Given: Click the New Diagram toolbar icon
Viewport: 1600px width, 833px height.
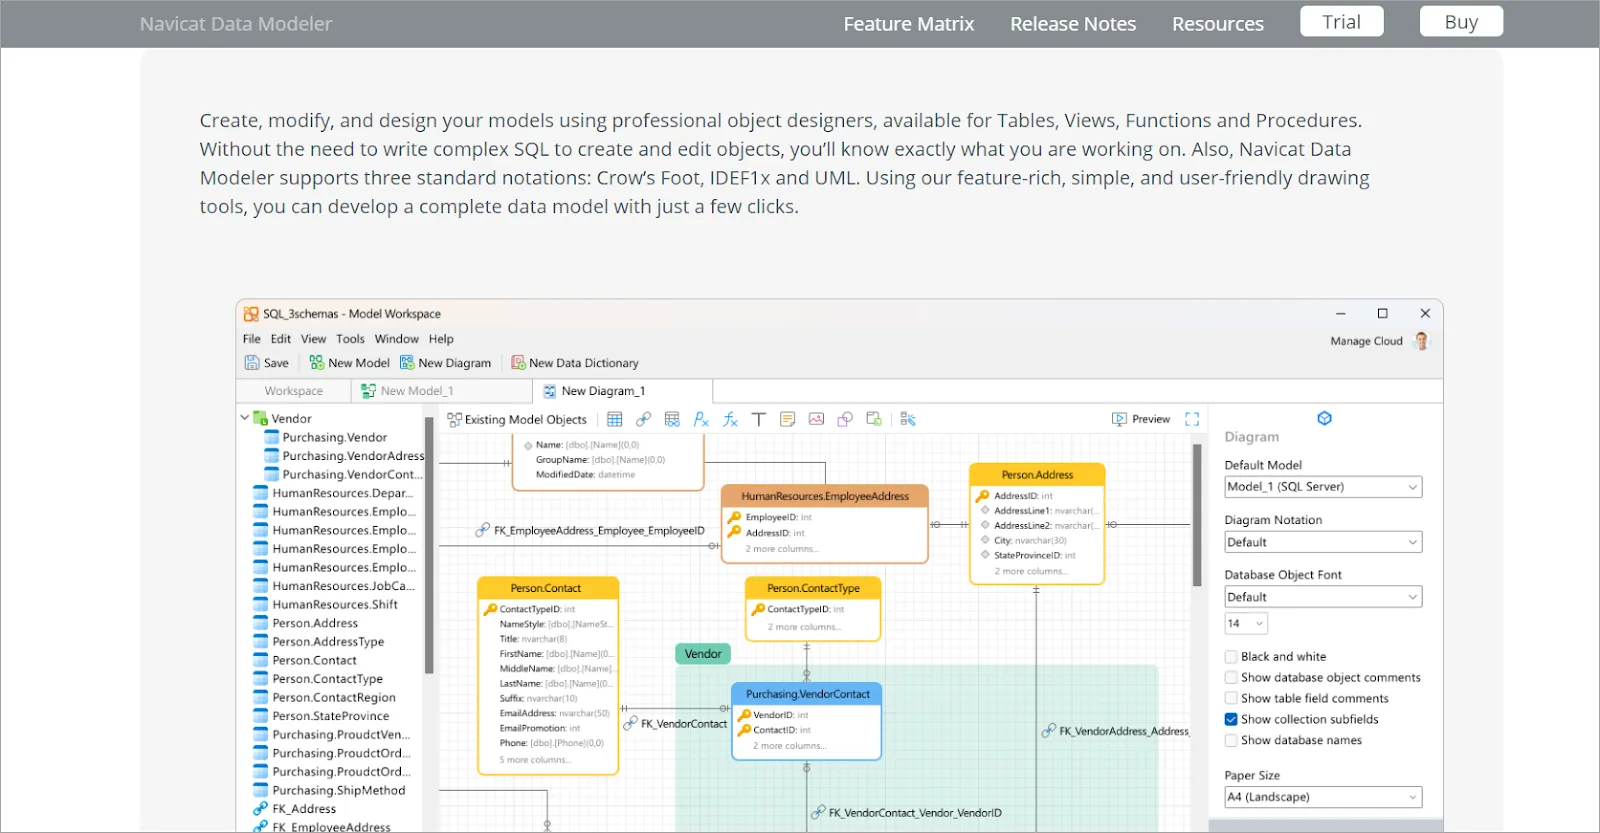Looking at the screenshot, I should click(x=407, y=363).
